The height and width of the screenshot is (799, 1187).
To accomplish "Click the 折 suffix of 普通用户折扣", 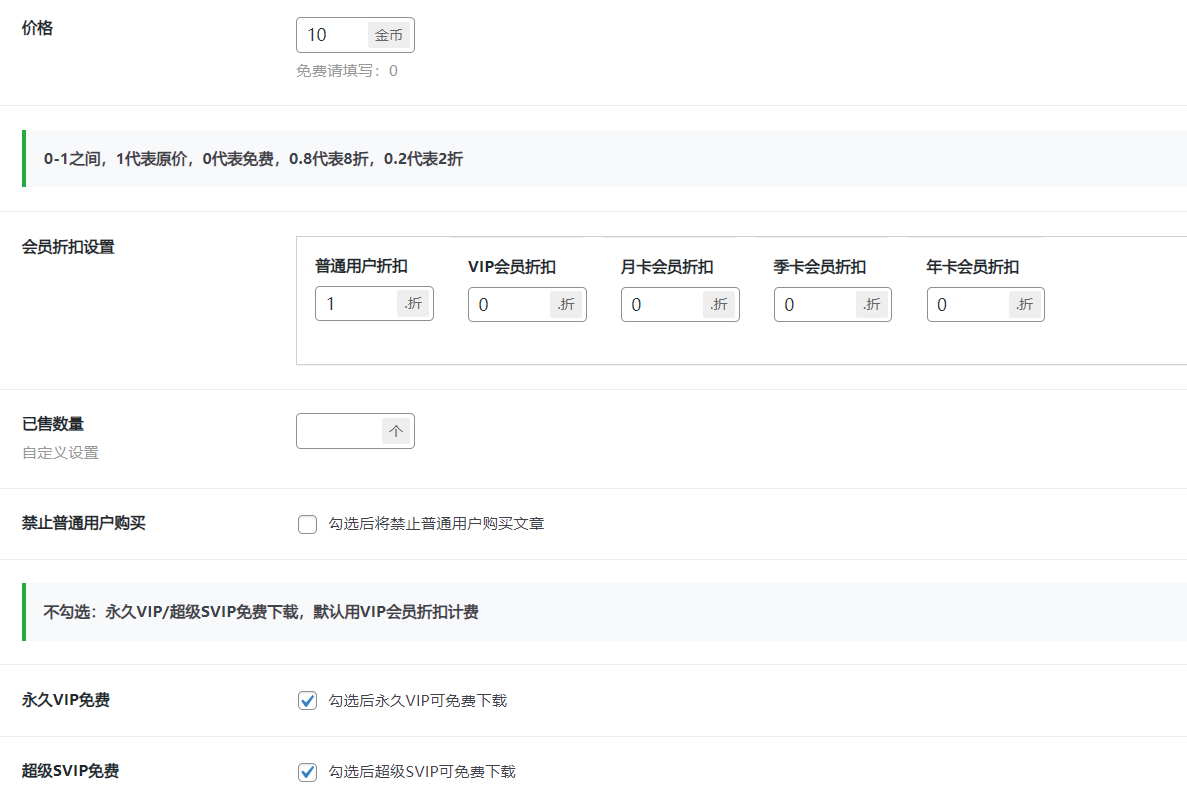I will point(413,304).
